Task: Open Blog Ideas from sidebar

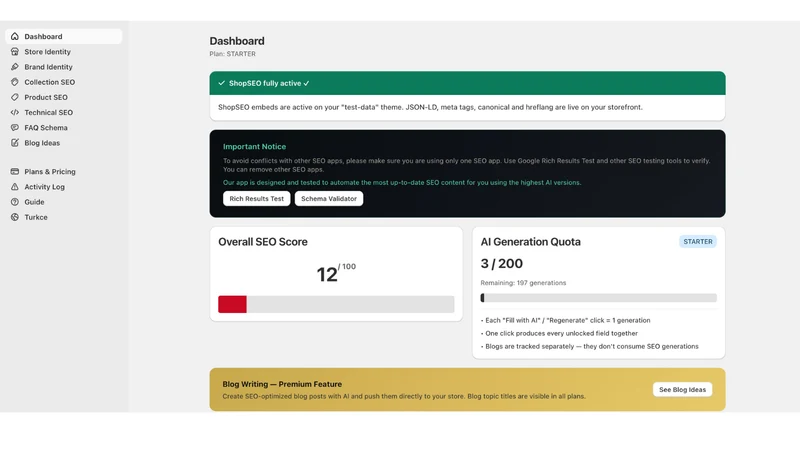Action: (64, 143)
